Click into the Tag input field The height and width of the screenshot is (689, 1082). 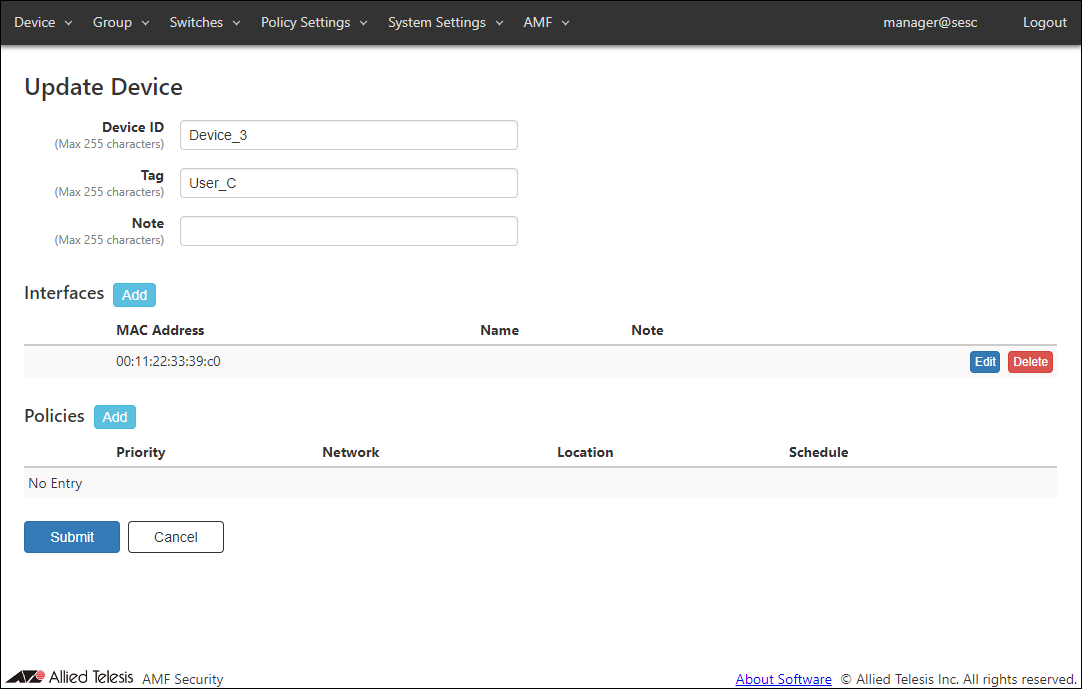point(348,183)
